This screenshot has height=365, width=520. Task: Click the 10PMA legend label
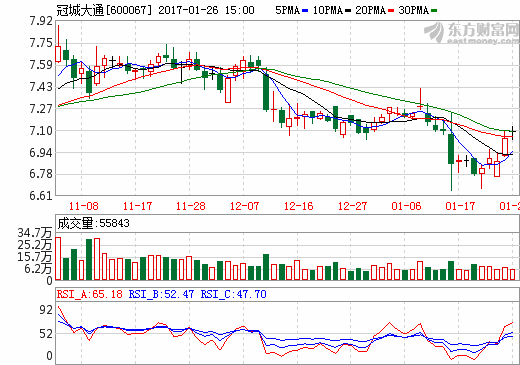click(328, 10)
